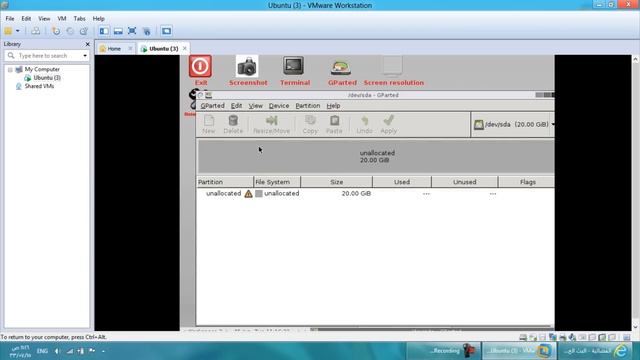Click VMware power yellow toolbar icon
This screenshot has height=360, width=640.
pyautogui.click(x=8, y=31)
